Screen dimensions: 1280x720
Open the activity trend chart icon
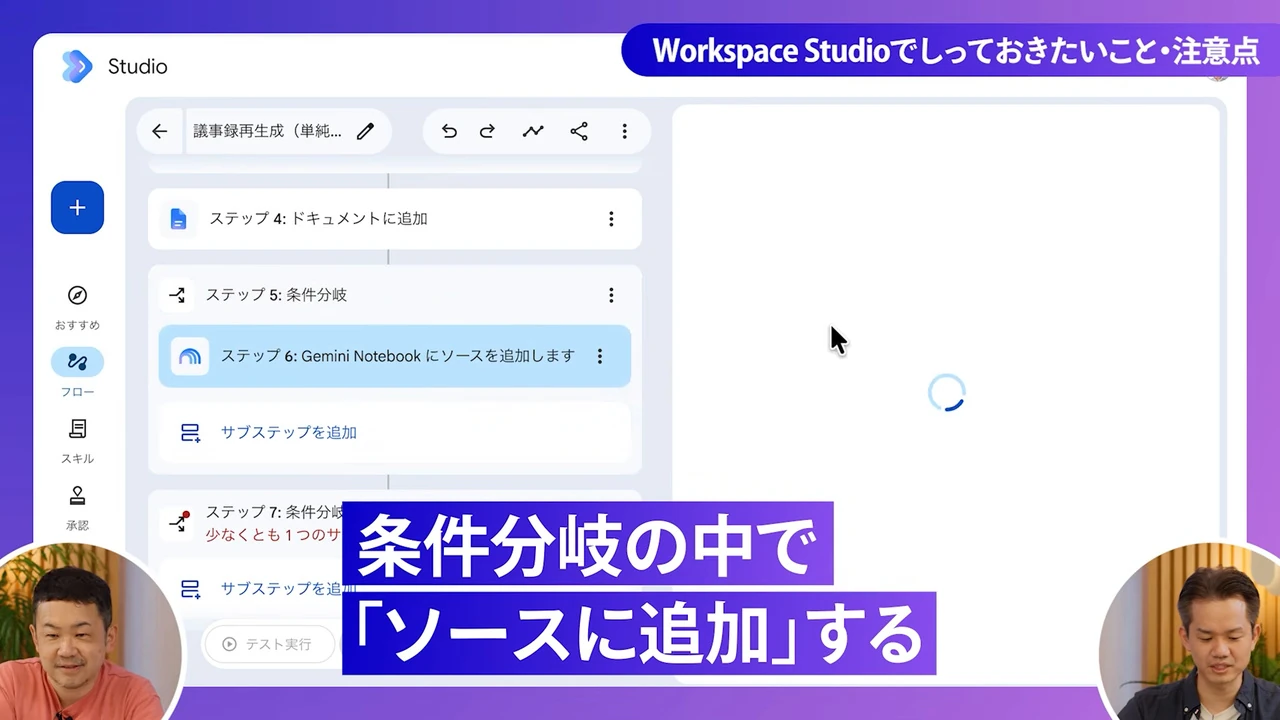tap(533, 131)
